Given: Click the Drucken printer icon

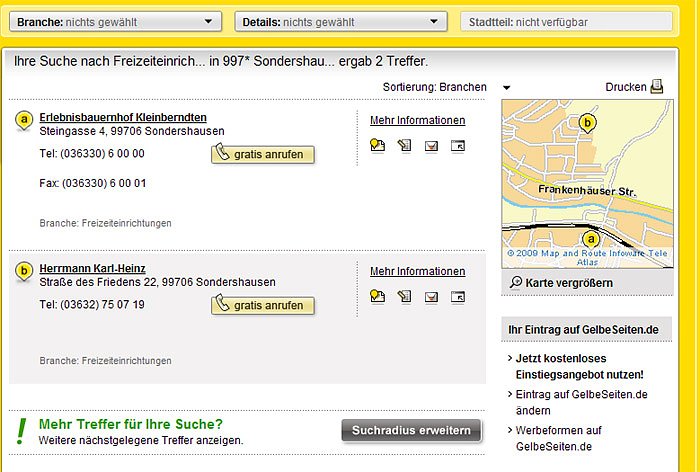Looking at the screenshot, I should pos(656,87).
